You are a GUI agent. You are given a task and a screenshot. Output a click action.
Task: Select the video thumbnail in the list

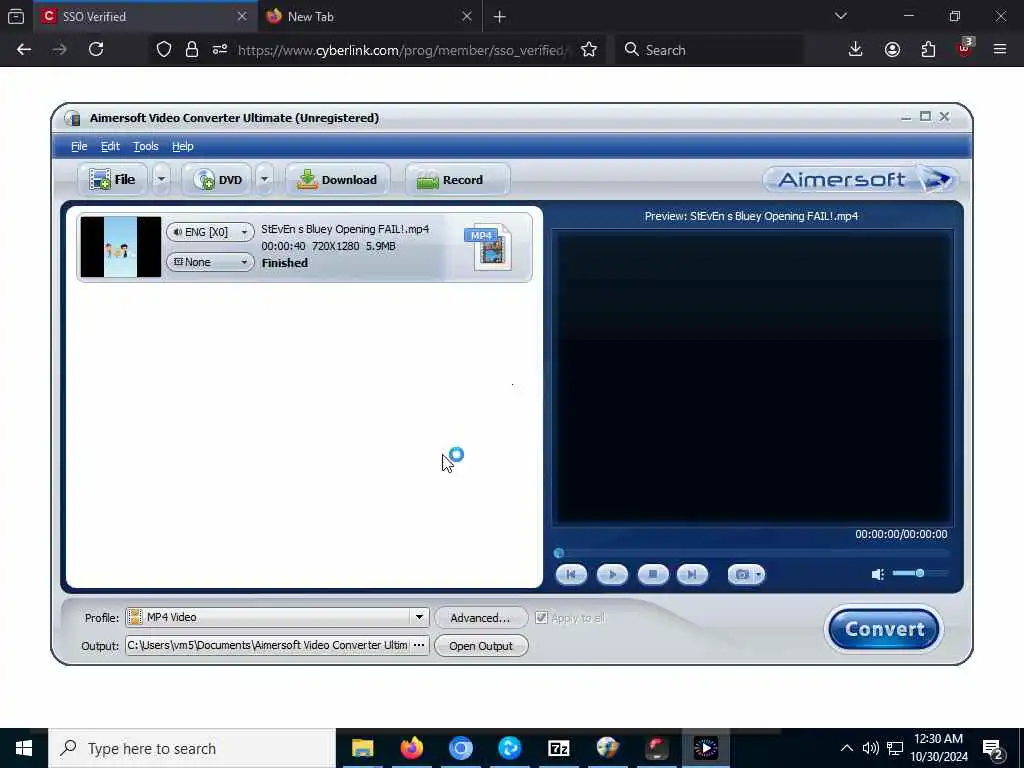point(121,247)
